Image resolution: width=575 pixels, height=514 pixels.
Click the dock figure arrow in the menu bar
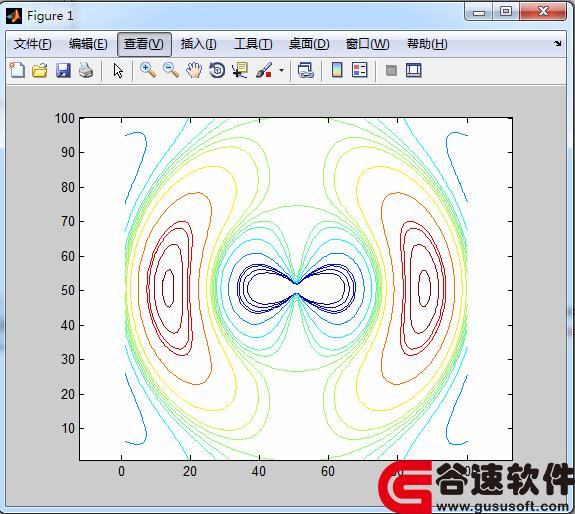point(558,43)
